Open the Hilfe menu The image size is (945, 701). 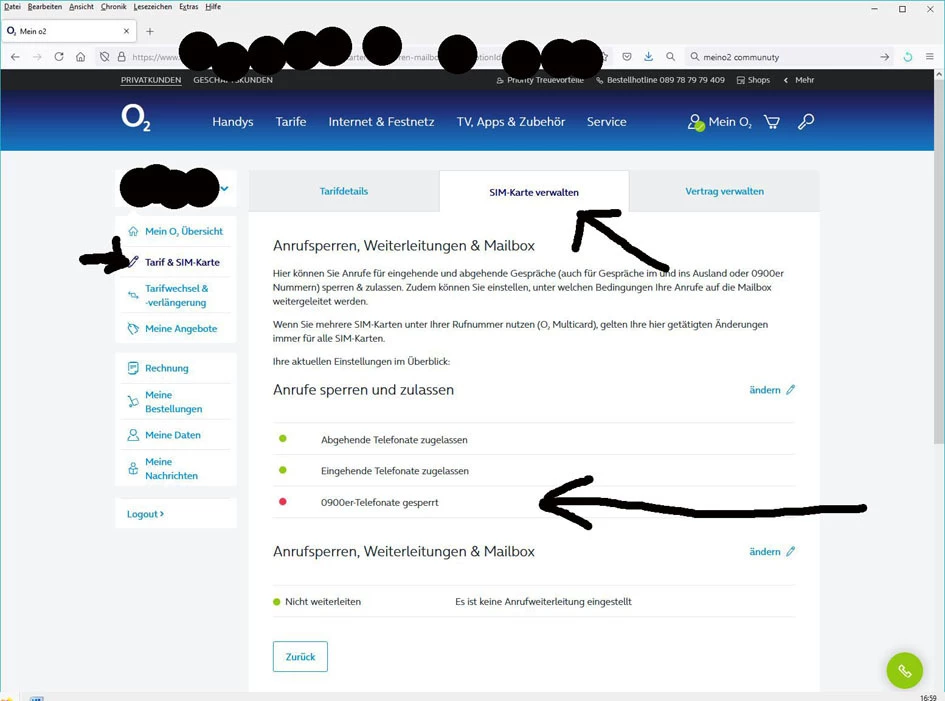[213, 7]
